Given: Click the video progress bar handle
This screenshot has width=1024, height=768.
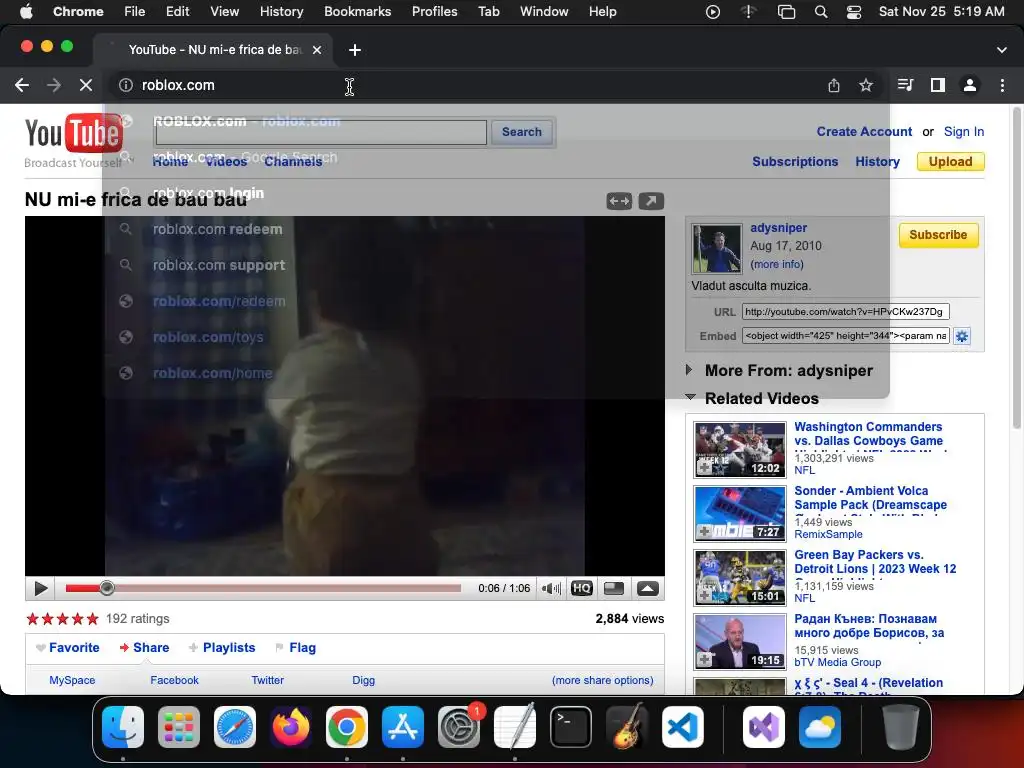Looking at the screenshot, I should pos(107,588).
